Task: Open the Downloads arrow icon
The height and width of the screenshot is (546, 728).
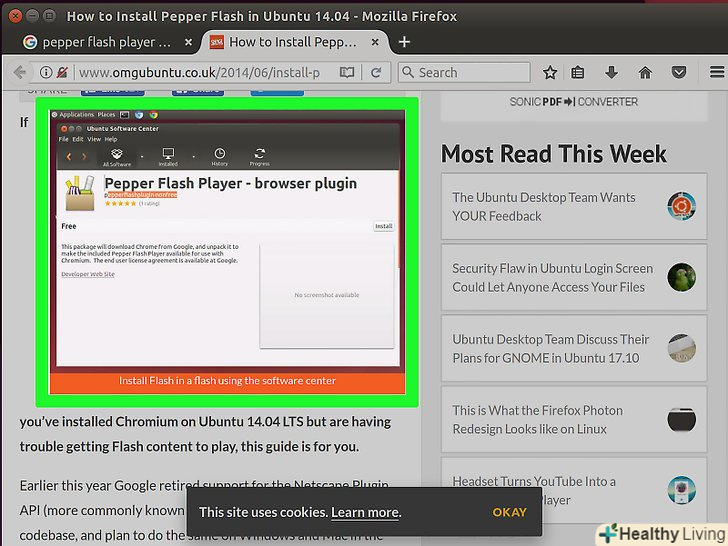Action: coord(612,73)
